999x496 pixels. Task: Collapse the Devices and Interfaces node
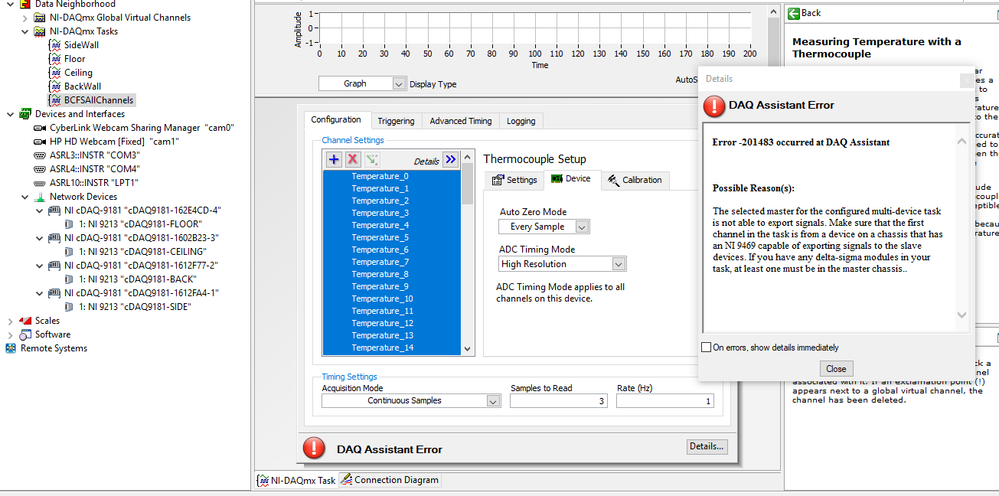tap(10, 114)
